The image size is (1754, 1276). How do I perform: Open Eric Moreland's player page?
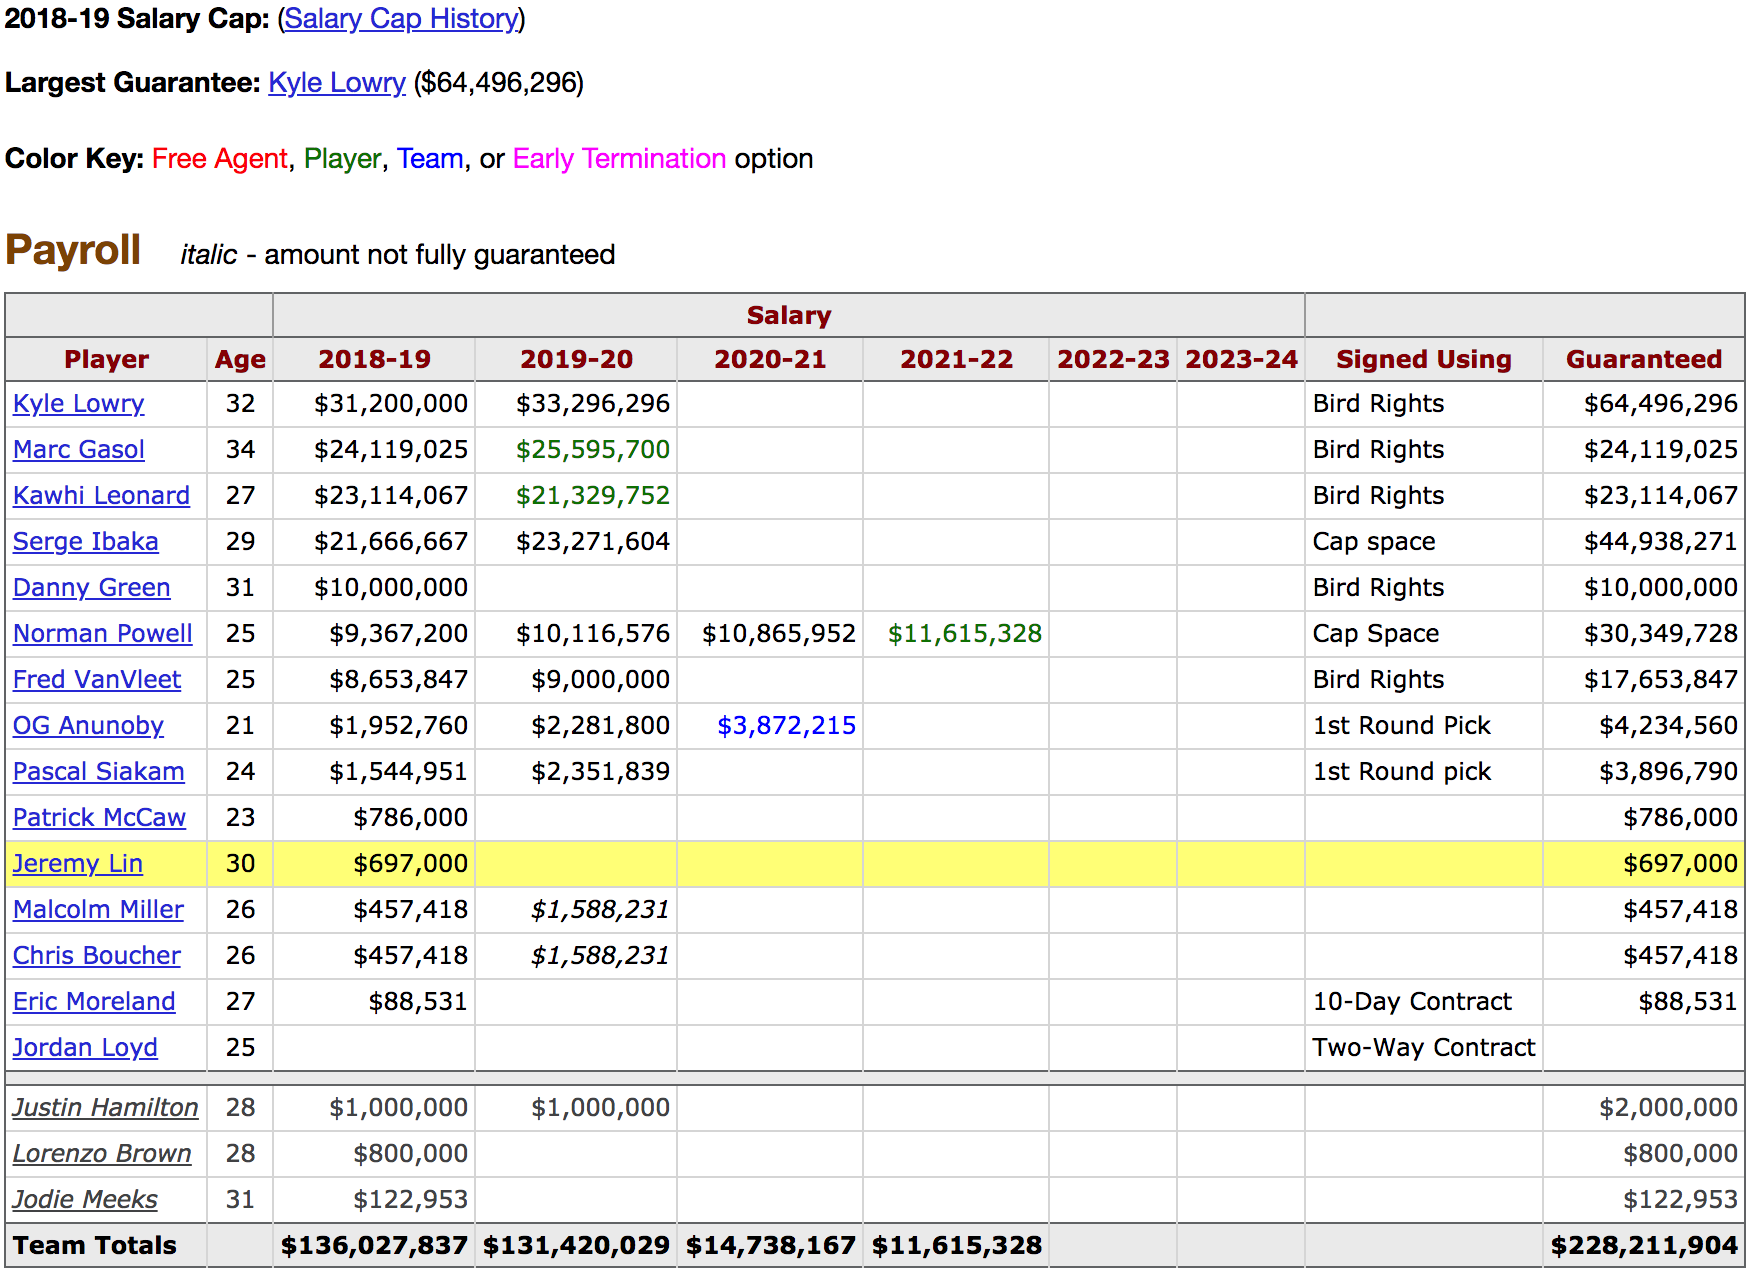click(x=94, y=1002)
